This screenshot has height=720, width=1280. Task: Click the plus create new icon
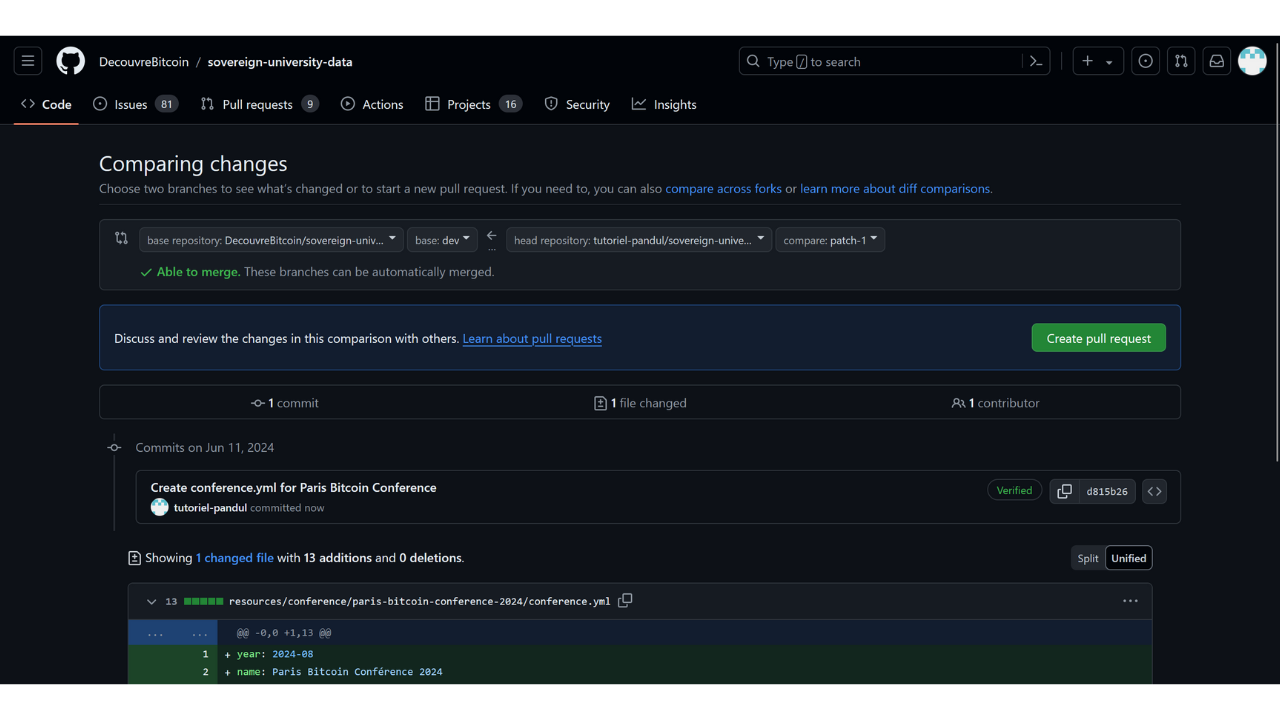(1088, 61)
